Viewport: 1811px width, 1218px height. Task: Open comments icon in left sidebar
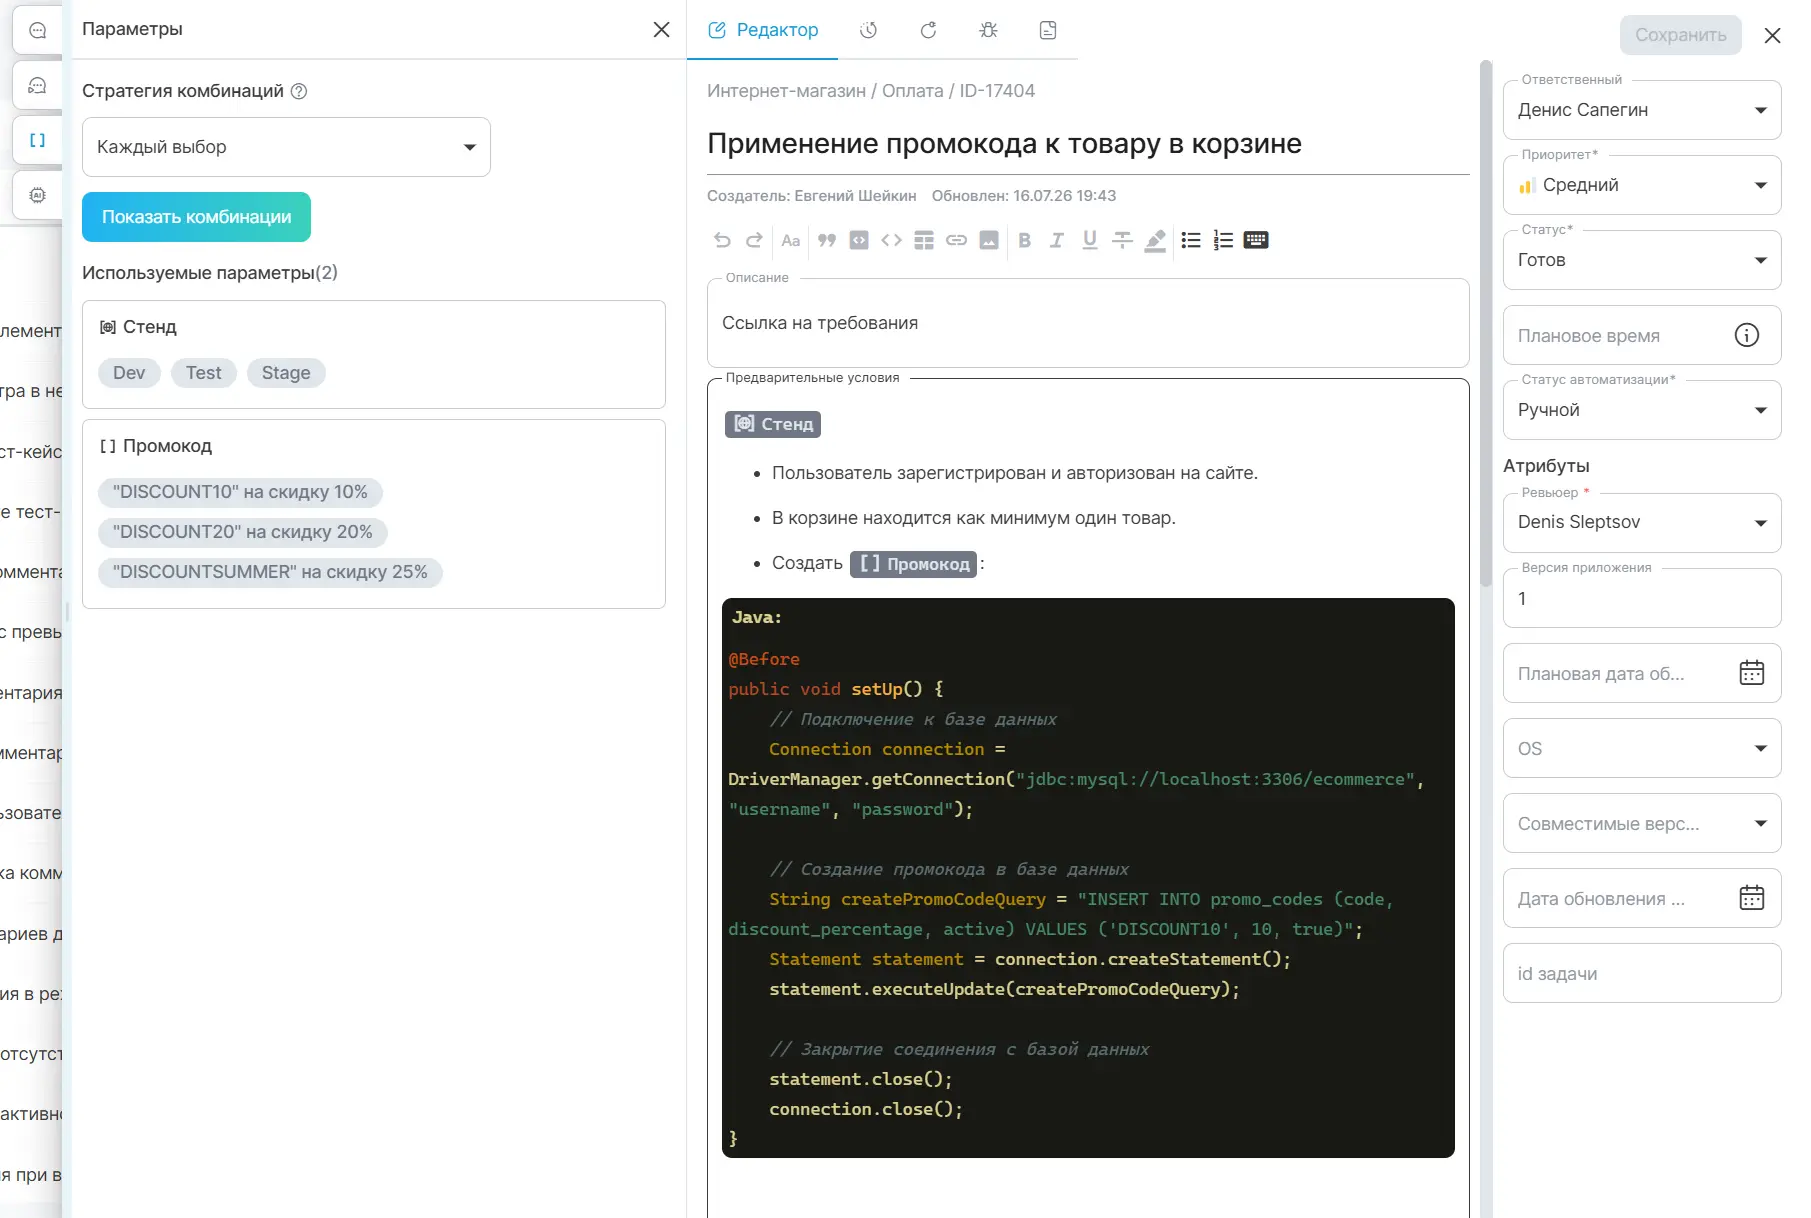[x=37, y=30]
